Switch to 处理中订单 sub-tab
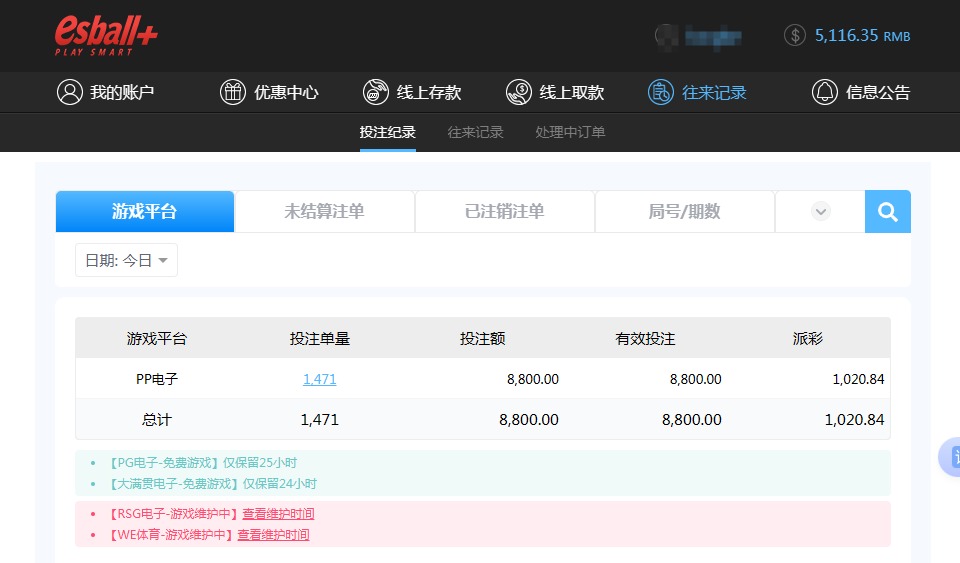The image size is (960, 563). pyautogui.click(x=570, y=132)
